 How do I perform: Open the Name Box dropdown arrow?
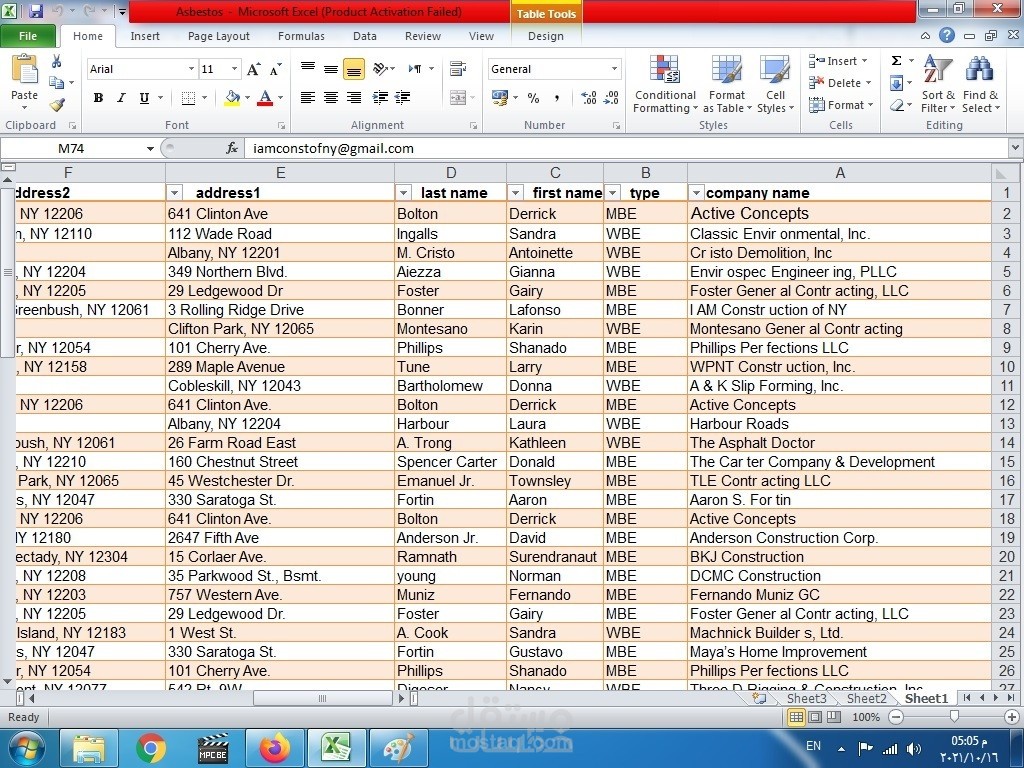150,148
